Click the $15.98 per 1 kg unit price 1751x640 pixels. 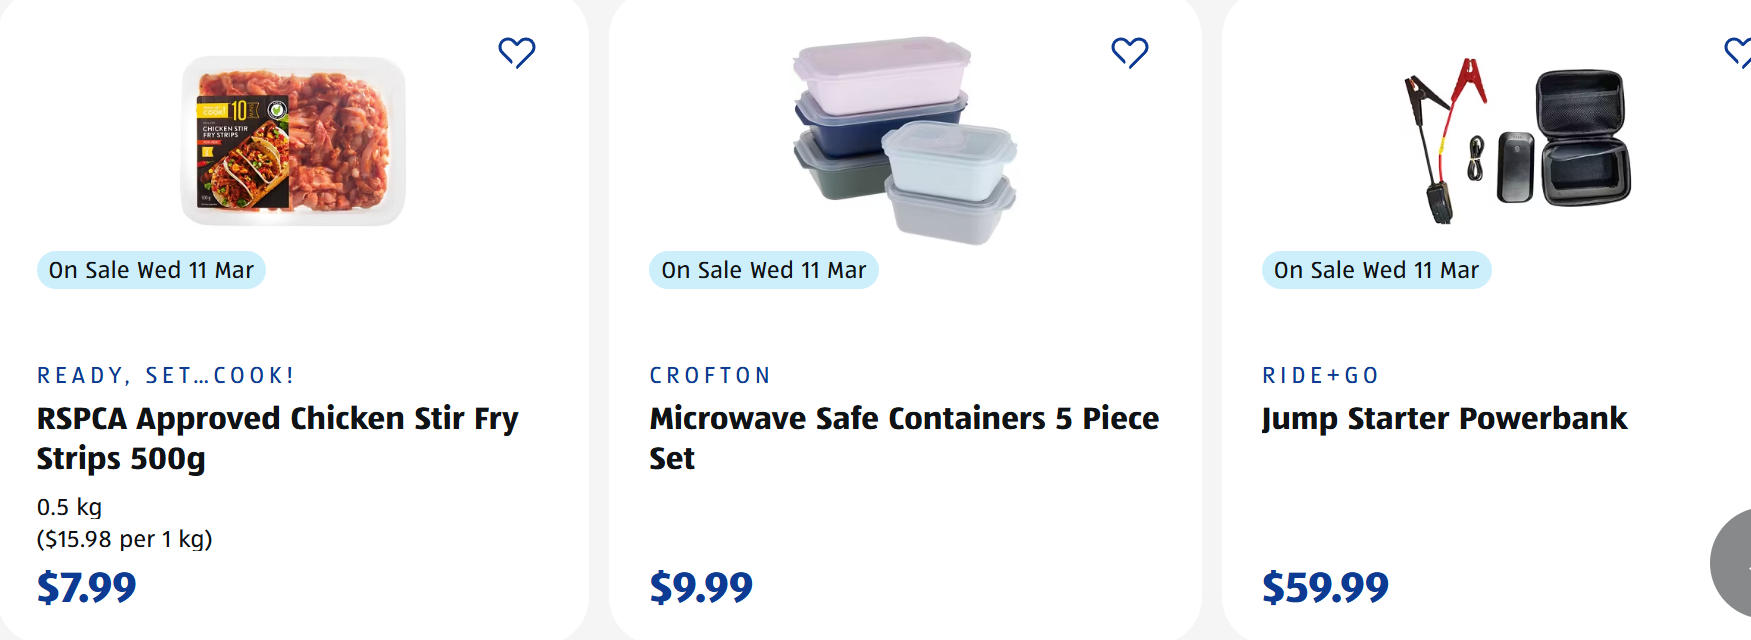[x=125, y=540]
